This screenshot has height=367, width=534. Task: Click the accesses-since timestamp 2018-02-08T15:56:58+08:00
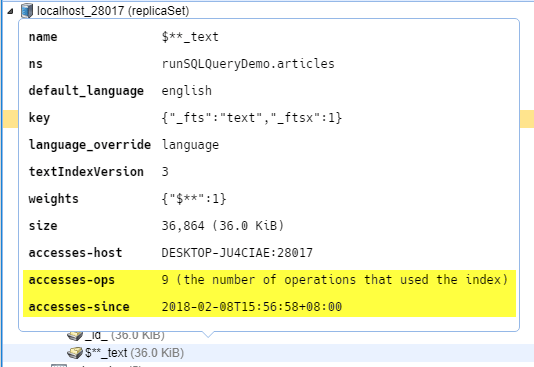[252, 307]
